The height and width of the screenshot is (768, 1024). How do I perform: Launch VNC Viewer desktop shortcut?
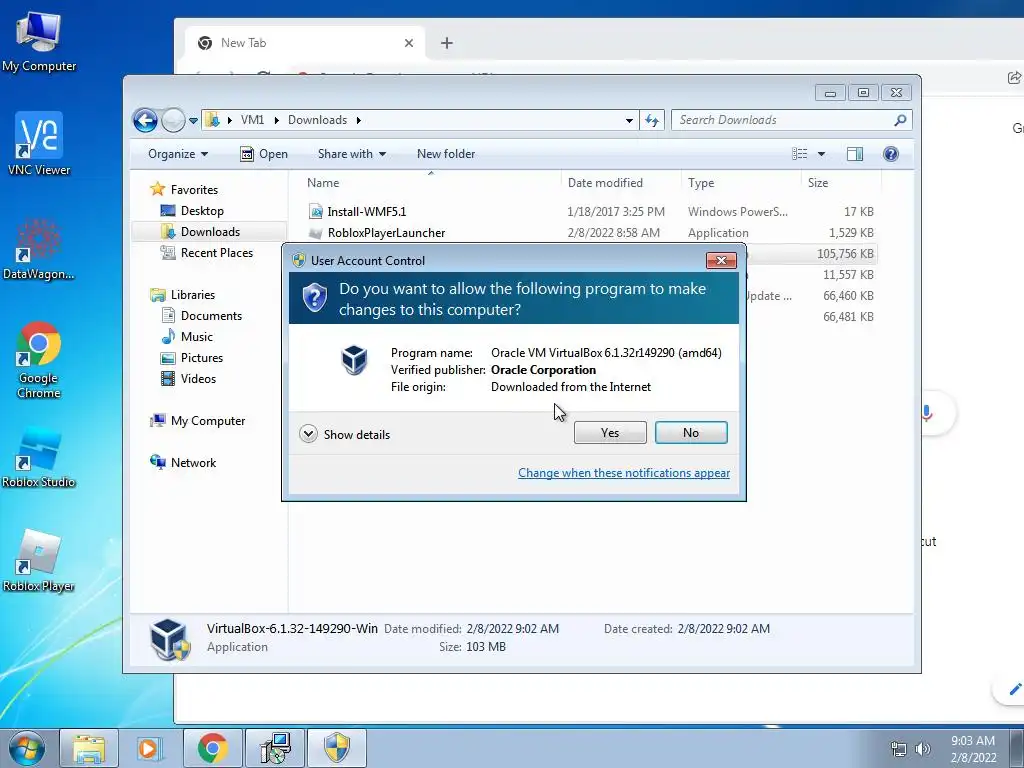click(39, 144)
